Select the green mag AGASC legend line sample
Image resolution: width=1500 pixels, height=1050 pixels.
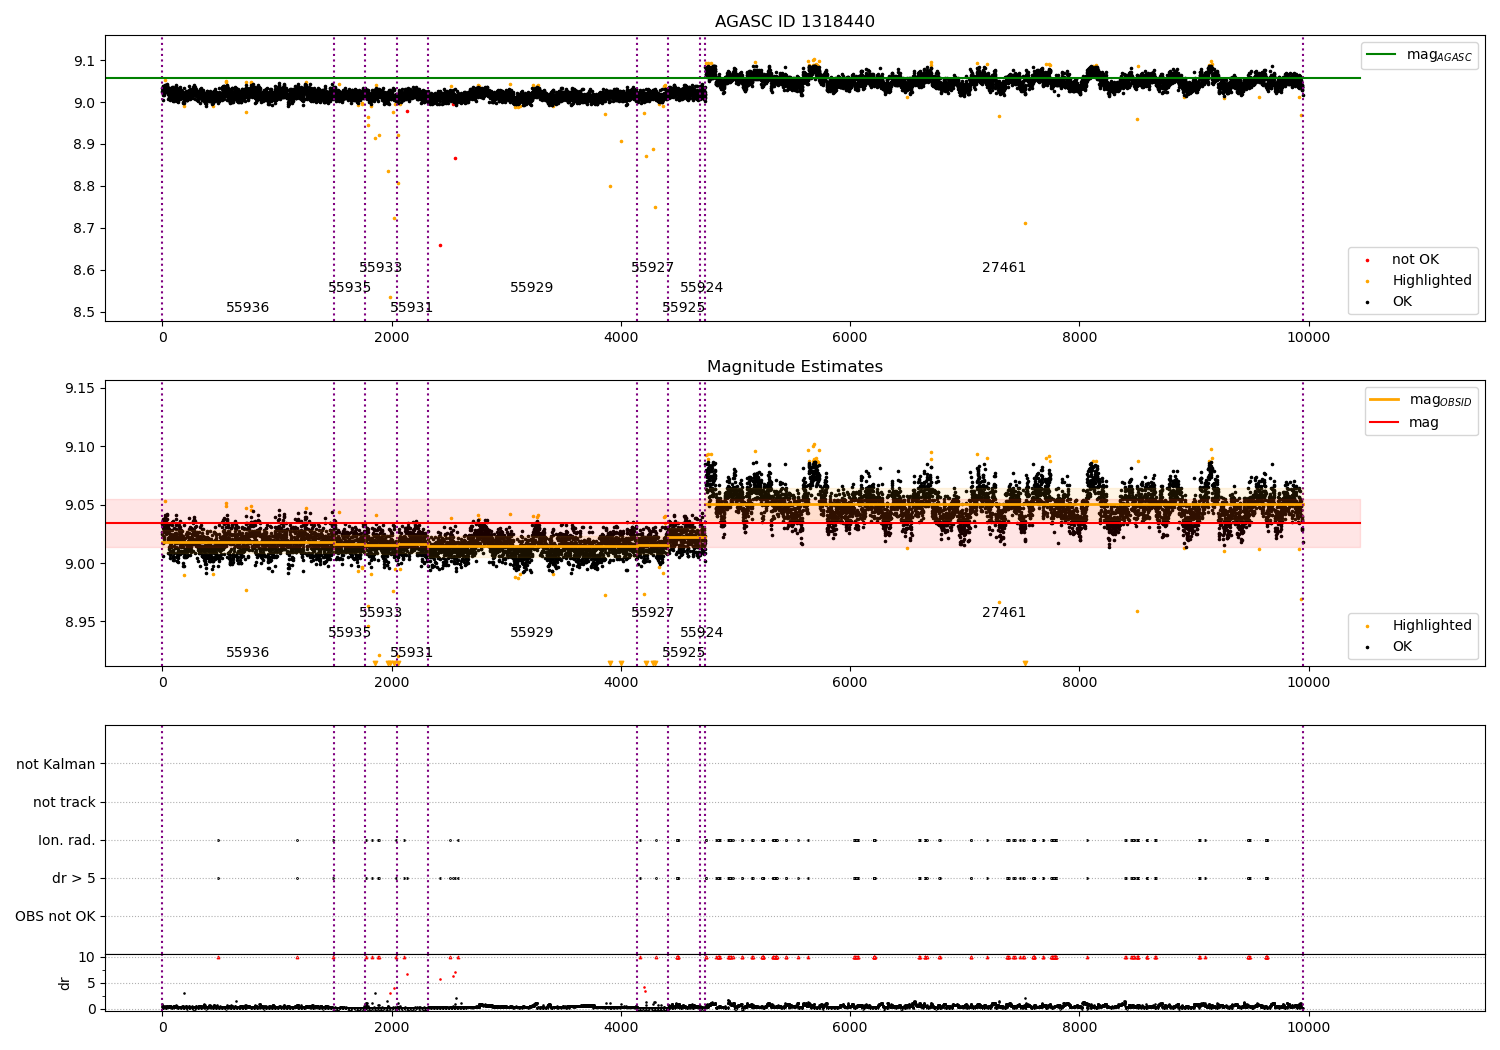click(1381, 55)
